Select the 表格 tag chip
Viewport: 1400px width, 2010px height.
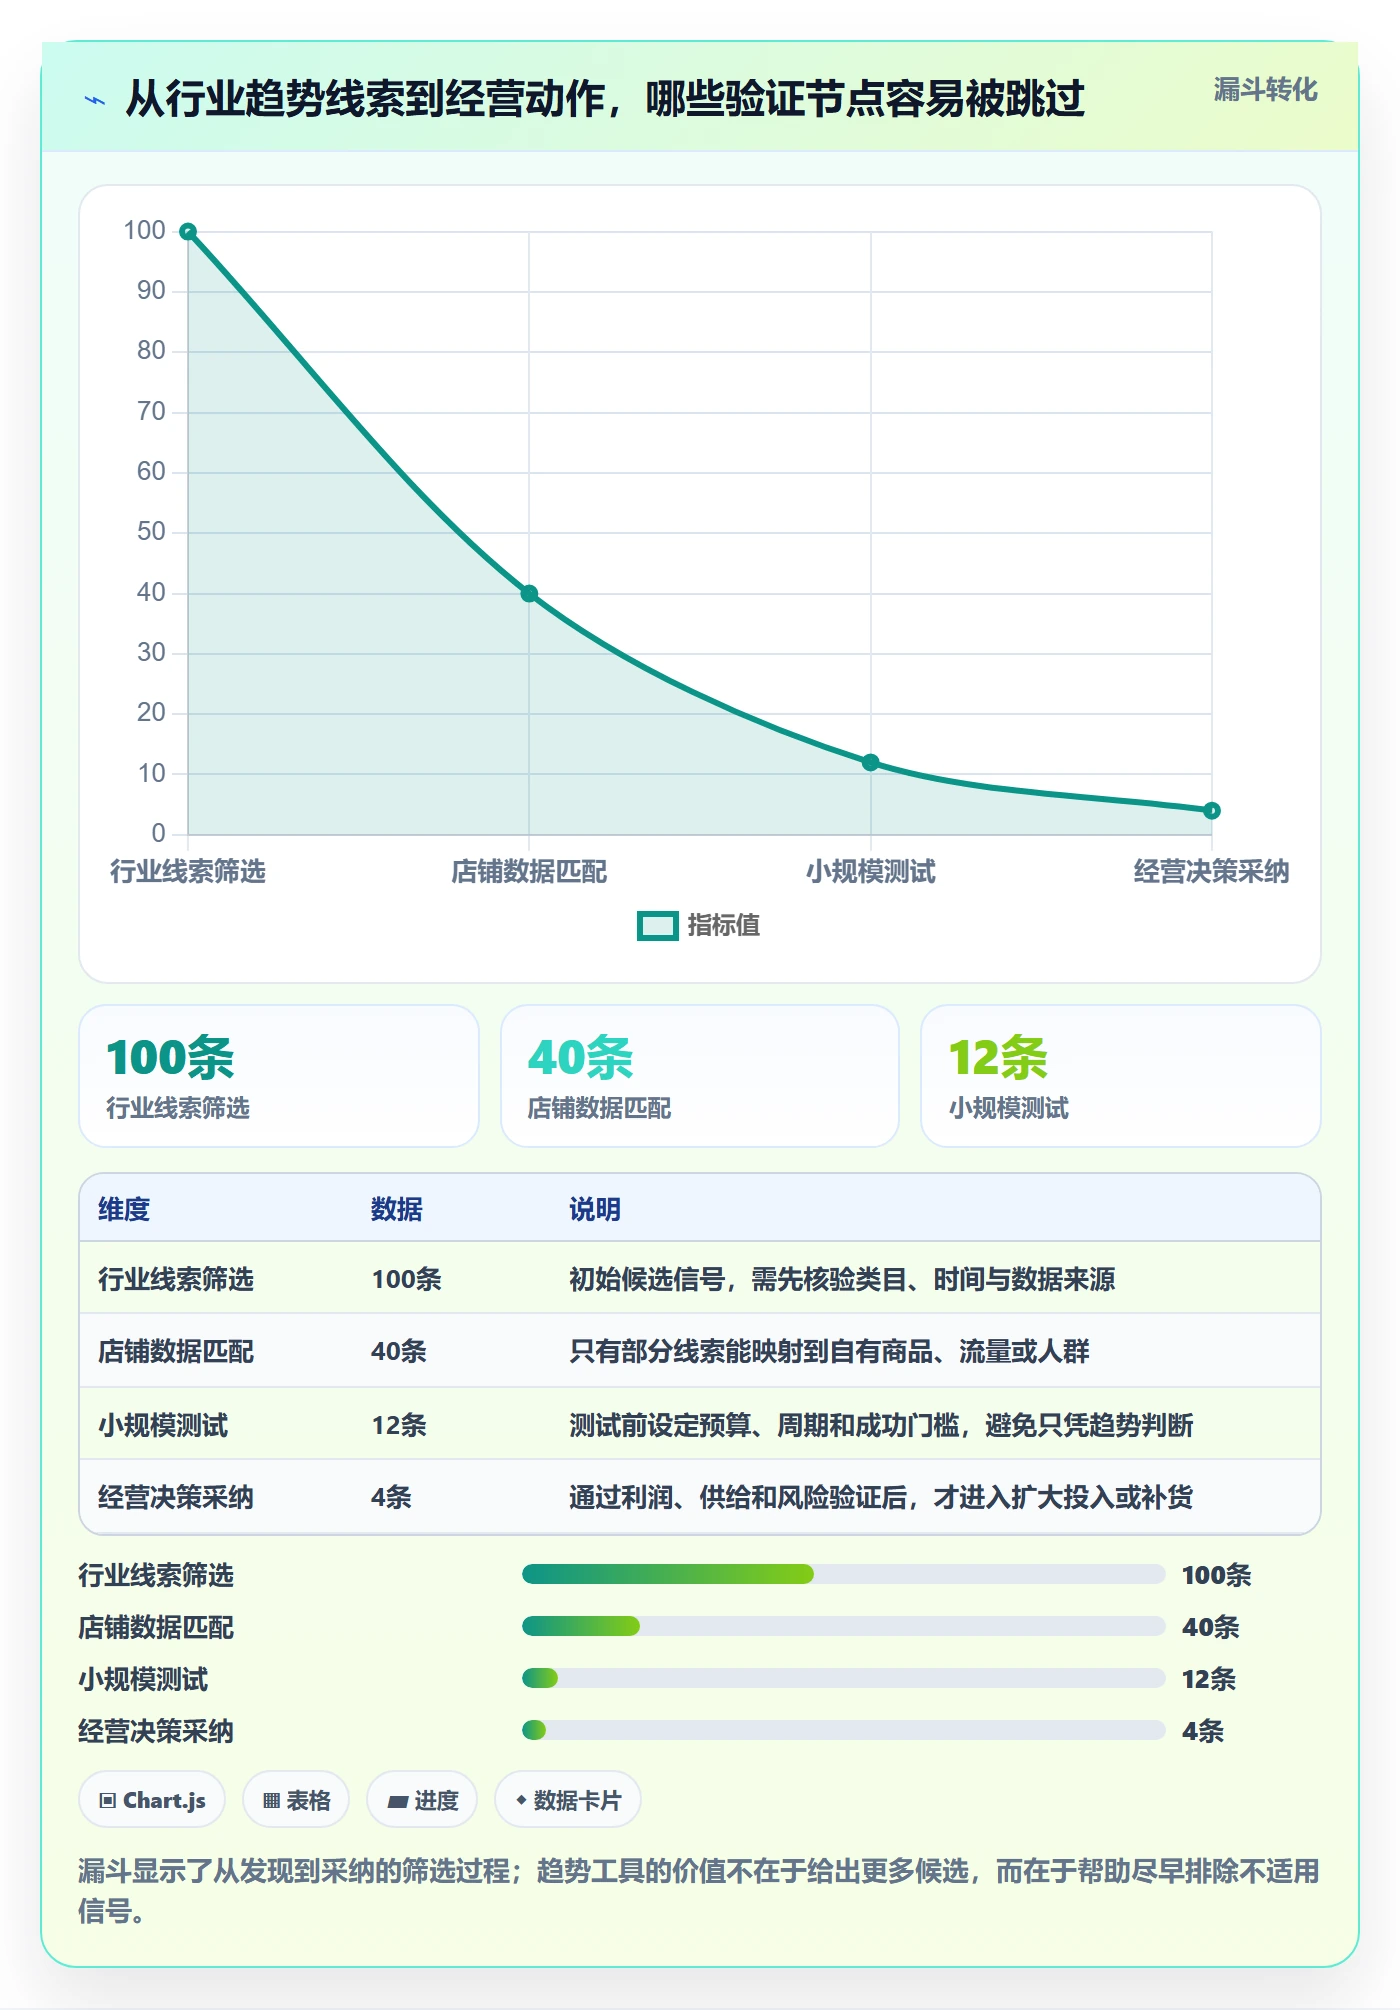tap(296, 1800)
